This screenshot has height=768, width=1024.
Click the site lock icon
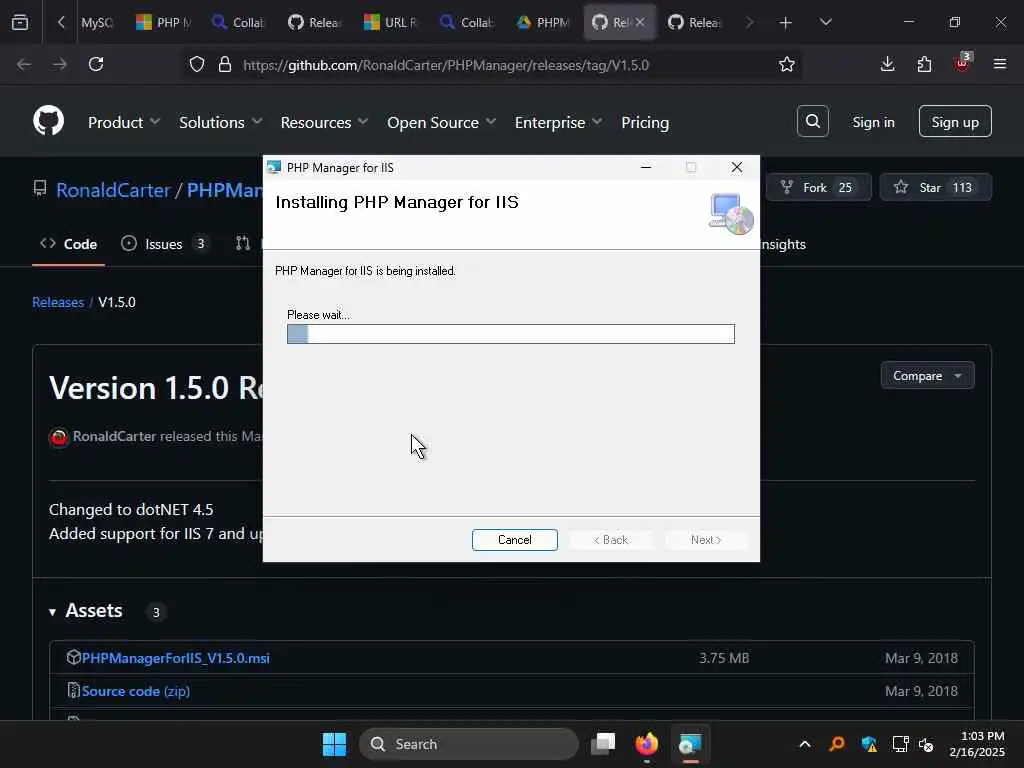point(225,64)
